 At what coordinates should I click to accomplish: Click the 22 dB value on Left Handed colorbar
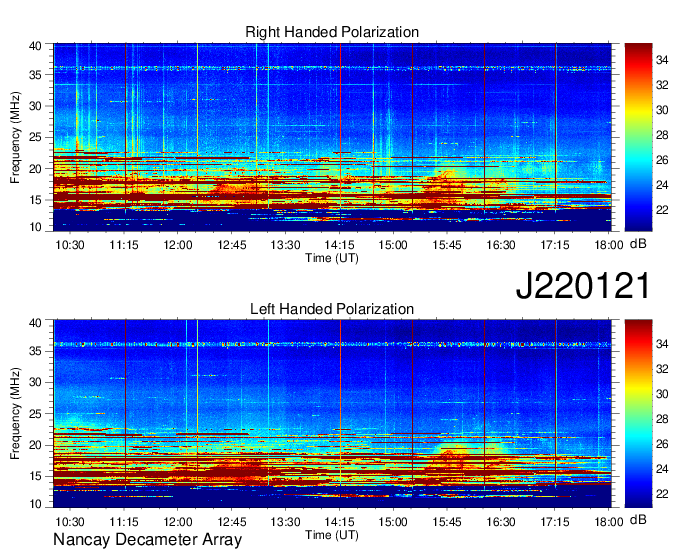pyautogui.click(x=662, y=494)
